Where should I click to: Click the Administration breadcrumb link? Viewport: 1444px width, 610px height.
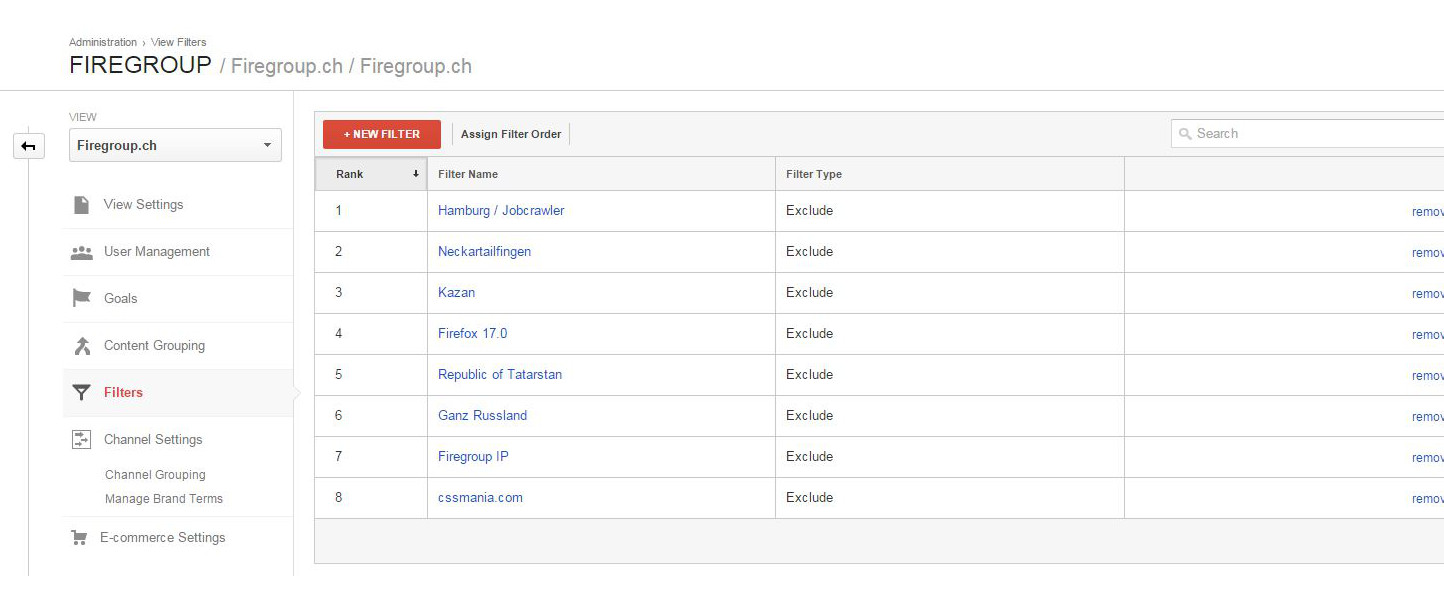(103, 42)
